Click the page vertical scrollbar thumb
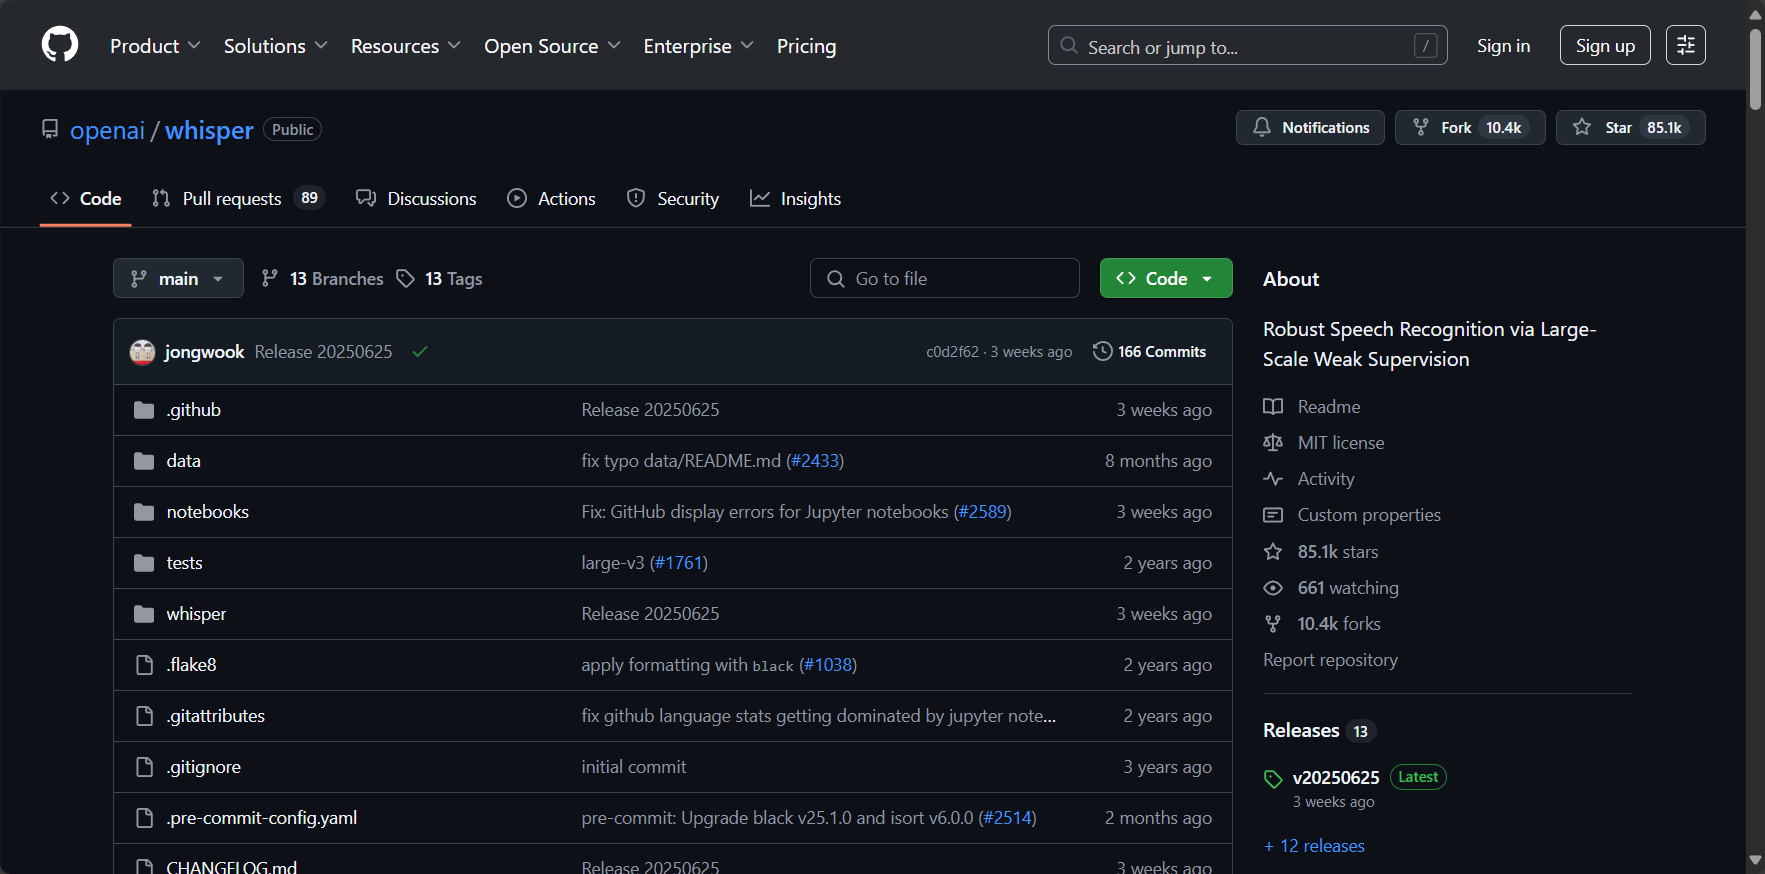This screenshot has width=1765, height=874. click(1755, 70)
